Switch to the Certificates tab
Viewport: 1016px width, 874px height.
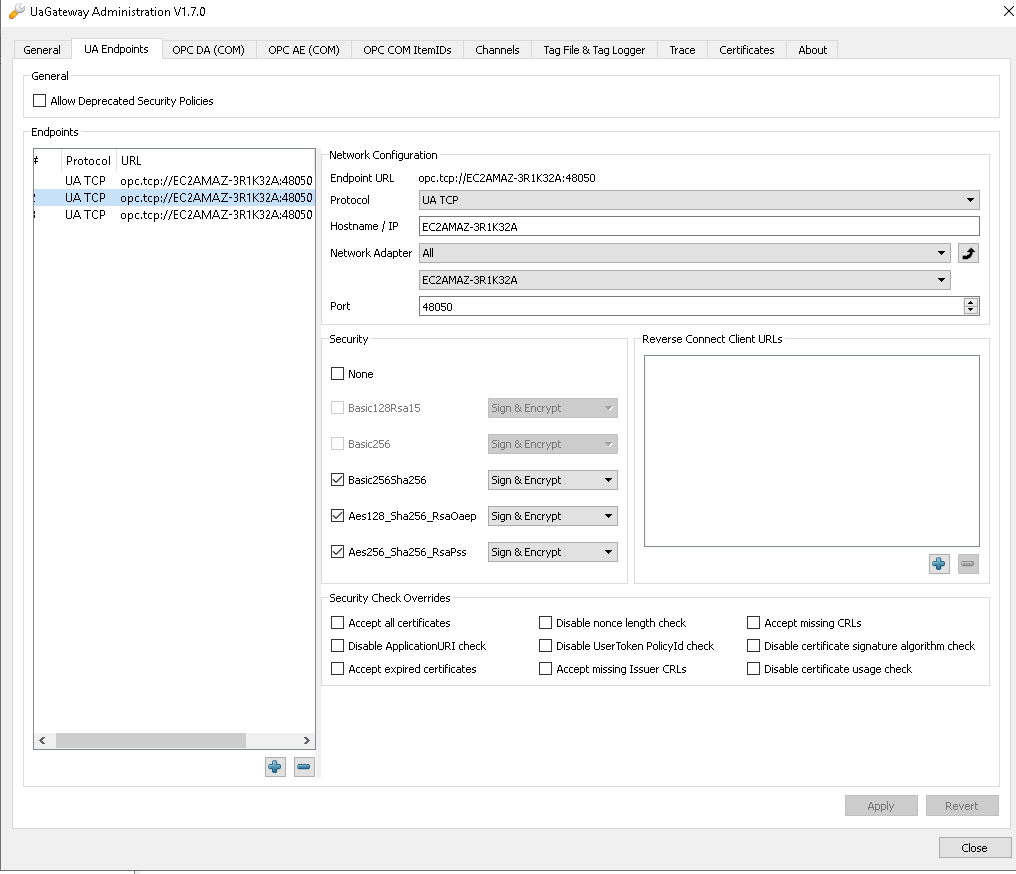746,50
